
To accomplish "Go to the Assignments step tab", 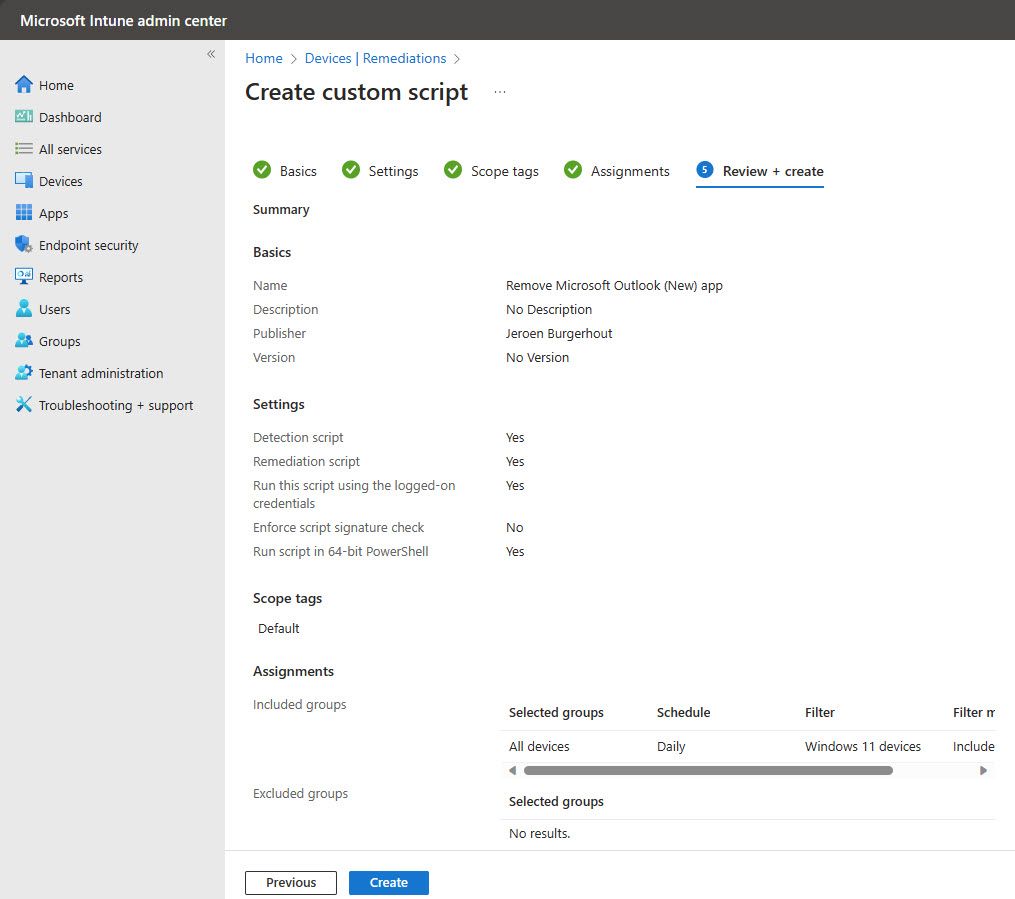I will coord(616,171).
